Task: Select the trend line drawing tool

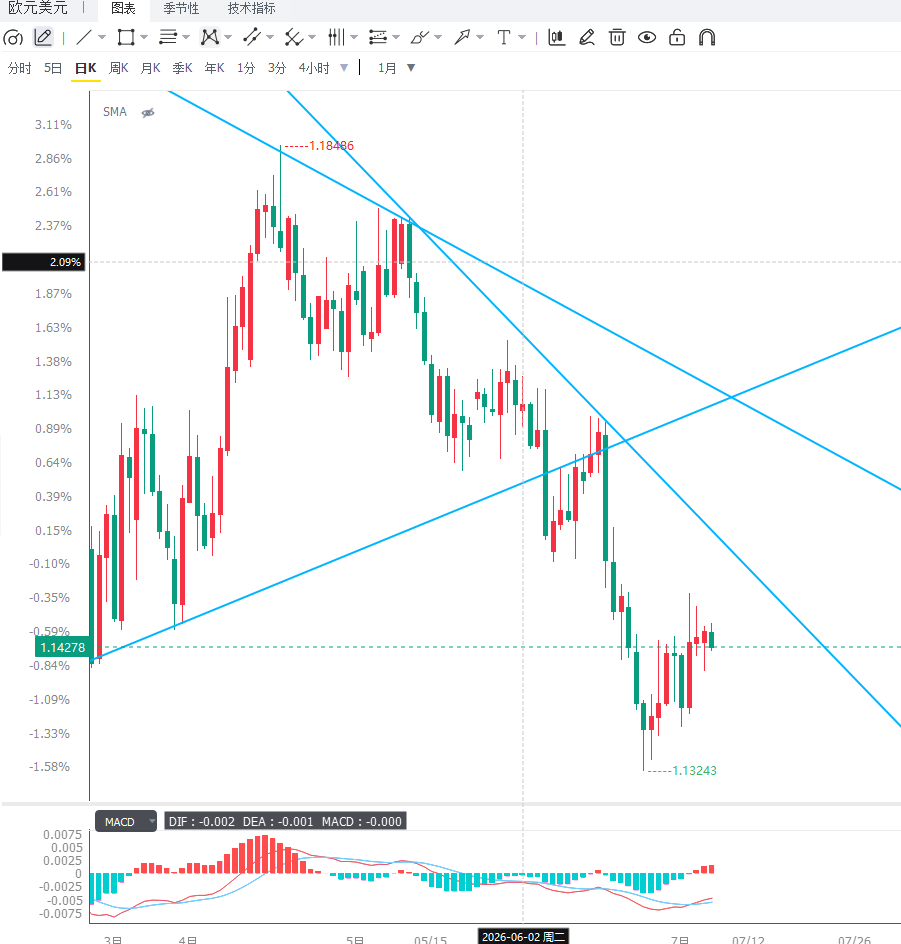Action: [x=84, y=37]
